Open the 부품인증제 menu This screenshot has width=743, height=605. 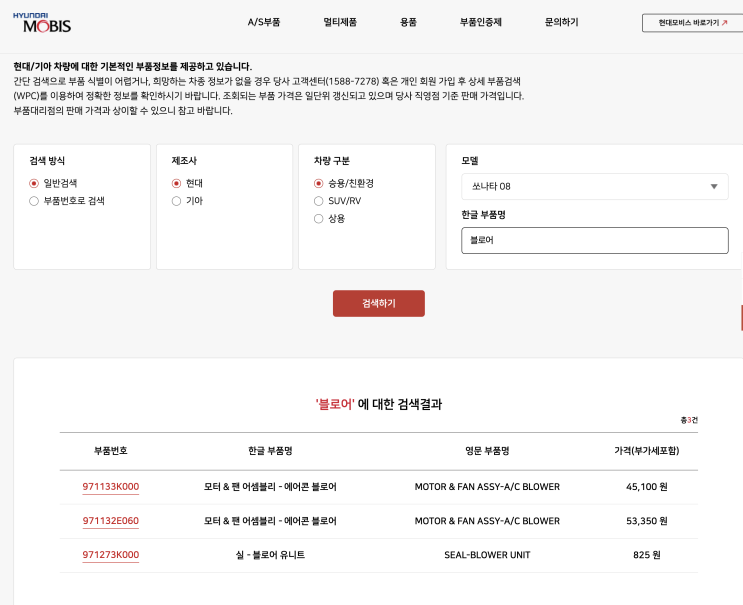click(x=480, y=22)
